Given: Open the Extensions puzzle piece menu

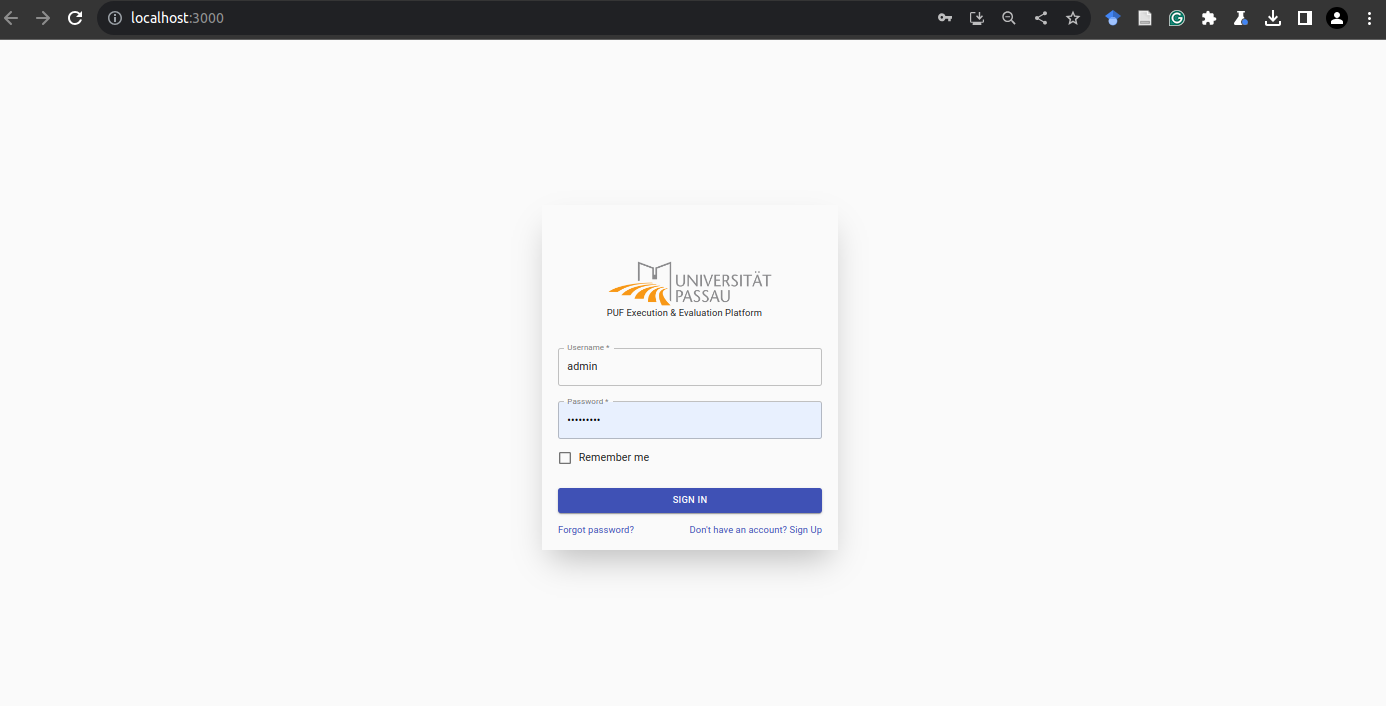Looking at the screenshot, I should (x=1209, y=18).
